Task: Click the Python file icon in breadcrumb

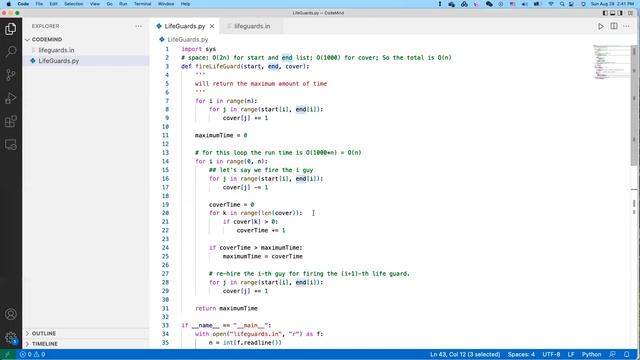Action: tap(162, 40)
